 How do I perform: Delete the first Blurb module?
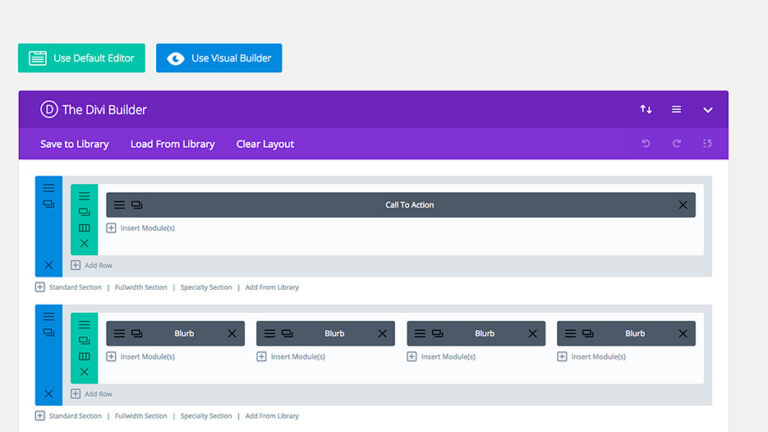[x=232, y=334]
